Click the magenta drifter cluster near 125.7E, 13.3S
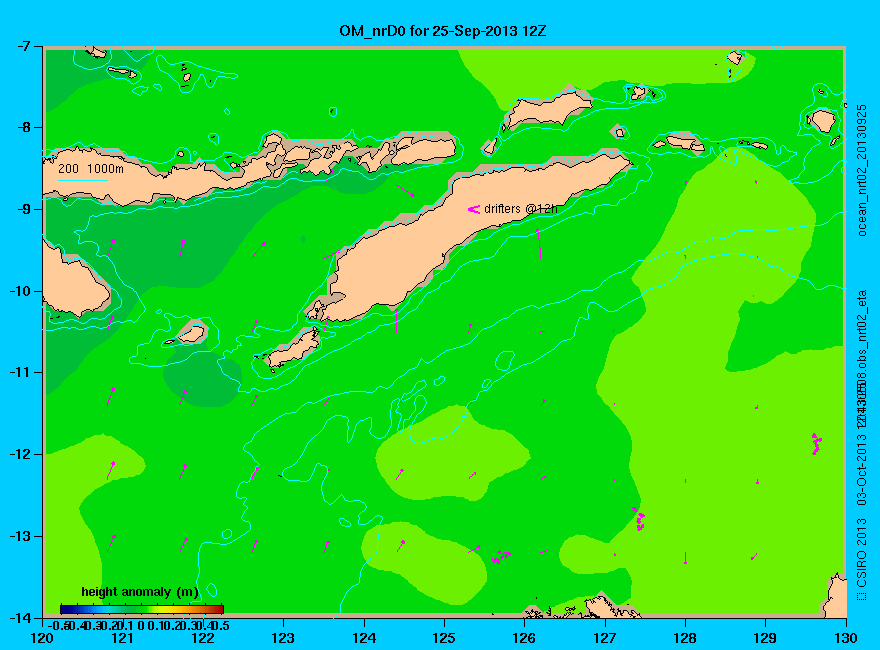 [x=501, y=557]
